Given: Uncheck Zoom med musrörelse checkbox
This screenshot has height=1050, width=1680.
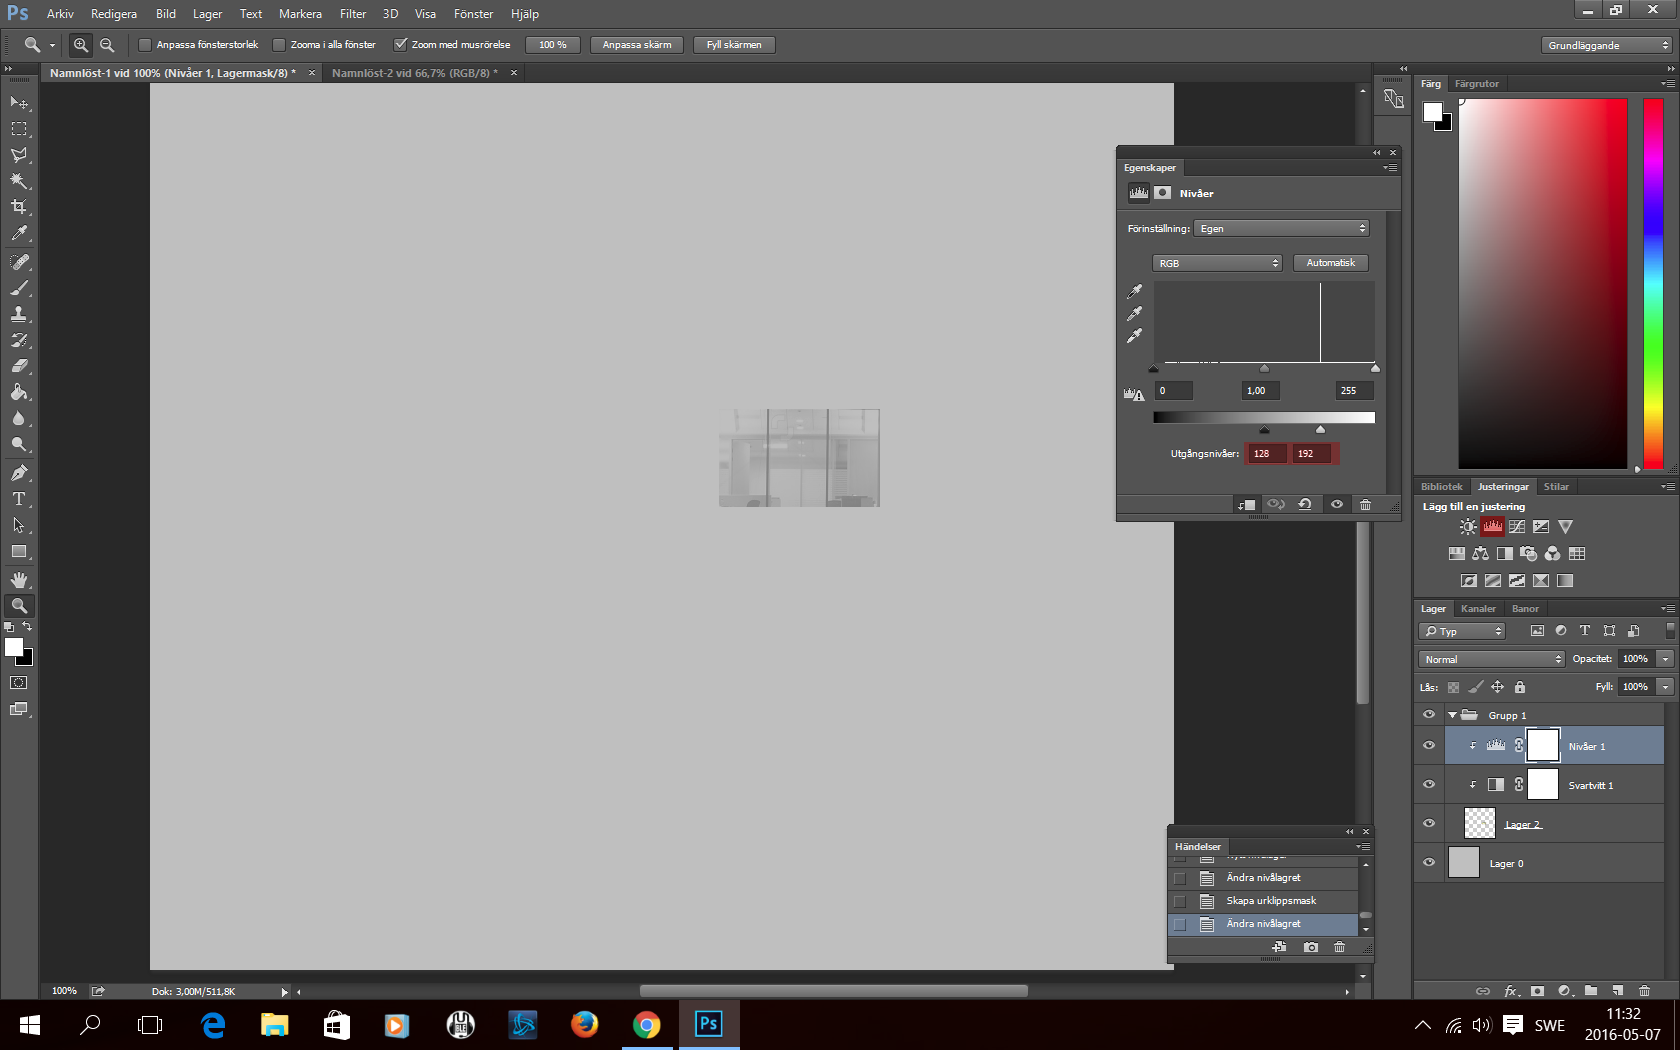Looking at the screenshot, I should click(x=400, y=45).
